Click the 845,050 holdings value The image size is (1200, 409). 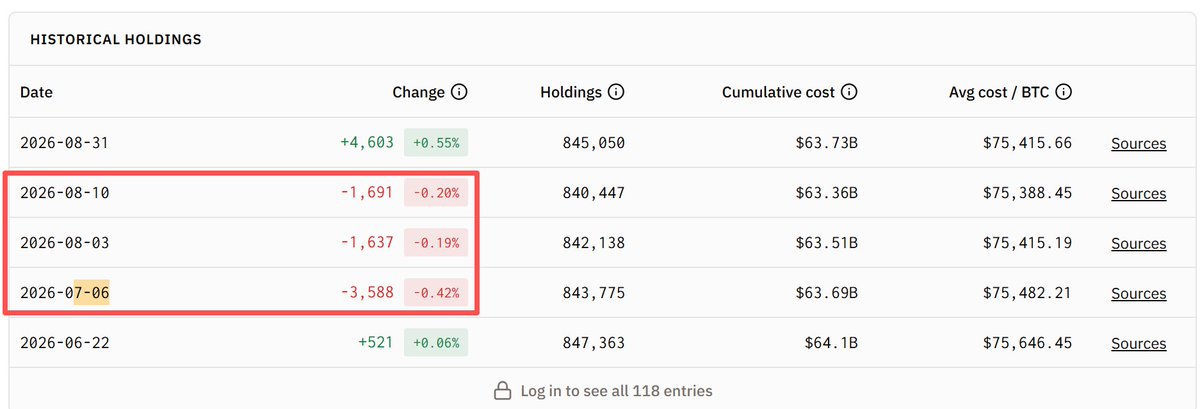(594, 143)
